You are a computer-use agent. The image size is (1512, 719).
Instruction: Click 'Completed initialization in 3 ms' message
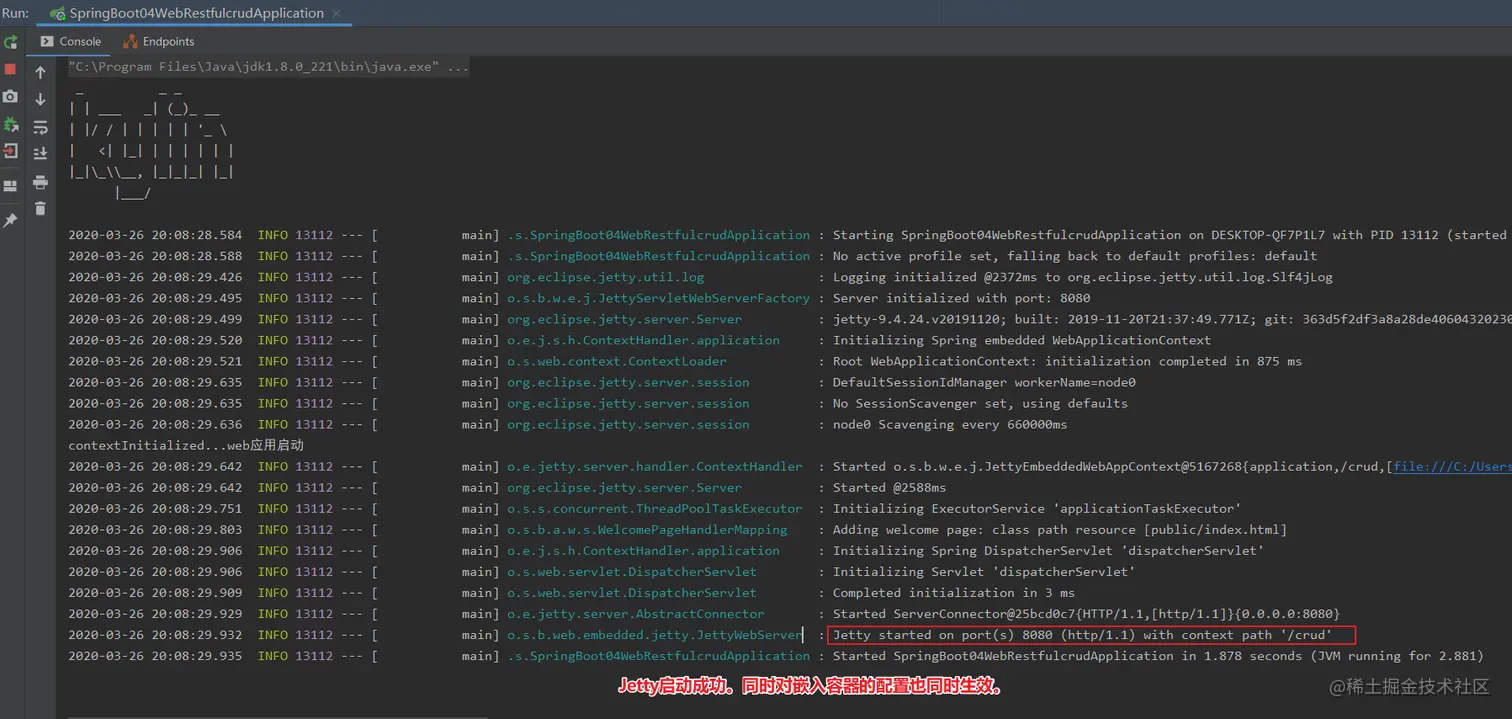point(954,593)
